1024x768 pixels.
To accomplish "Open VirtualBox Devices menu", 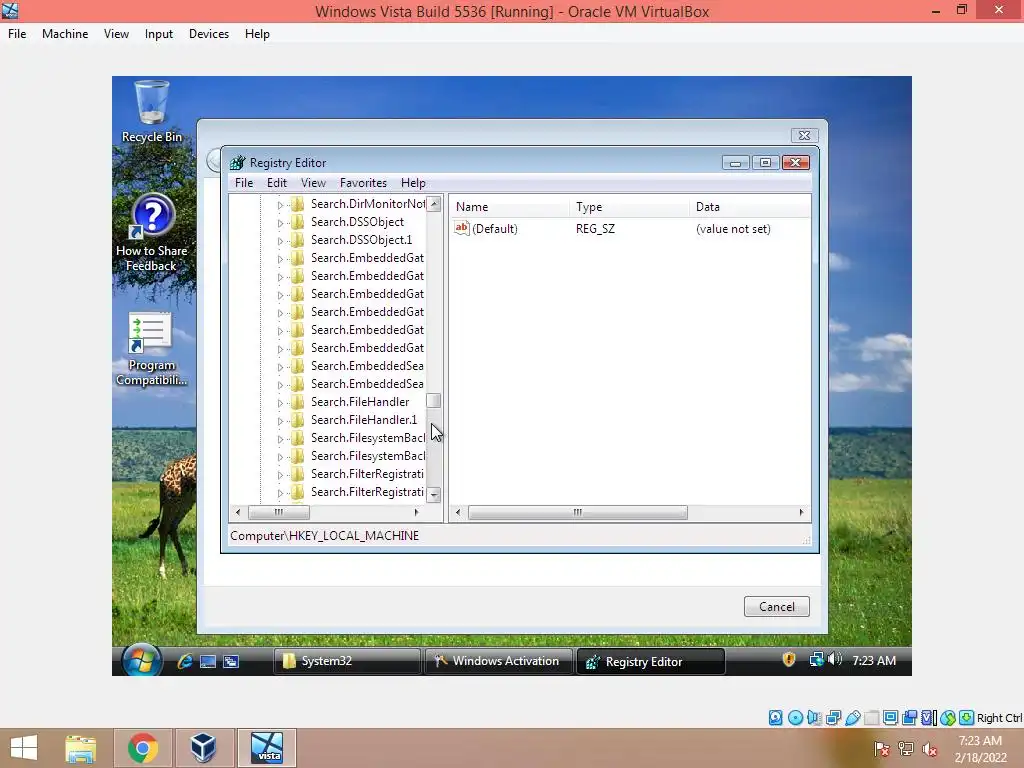I will click(x=208, y=34).
